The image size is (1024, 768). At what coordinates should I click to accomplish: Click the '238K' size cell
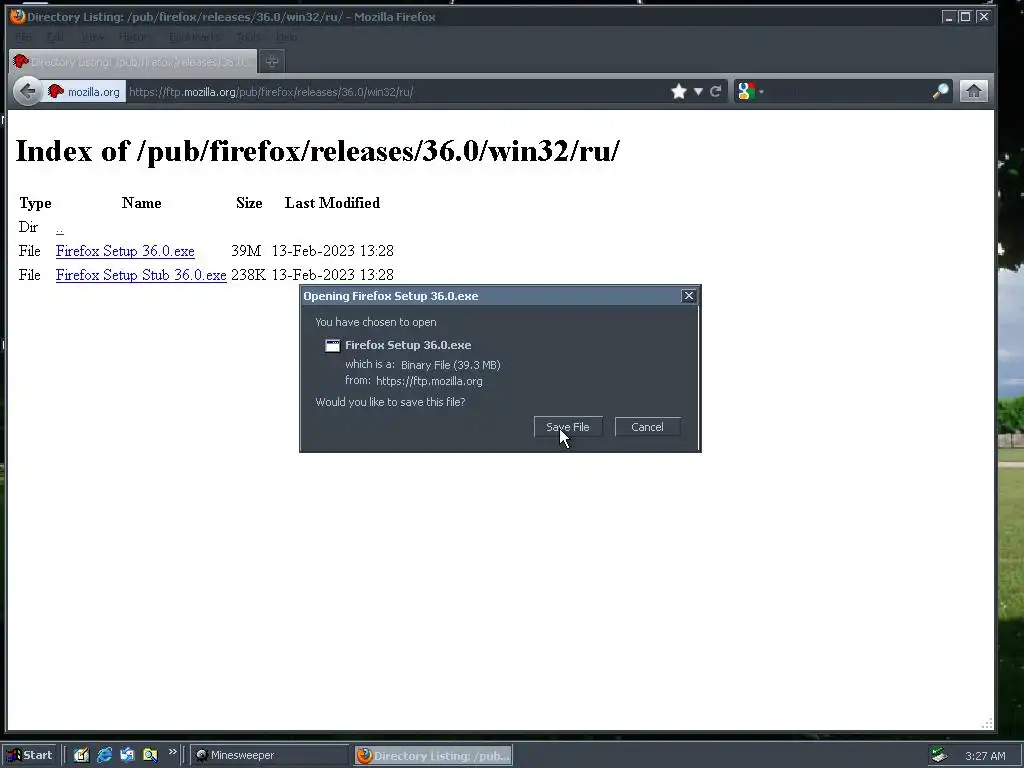[x=248, y=275]
